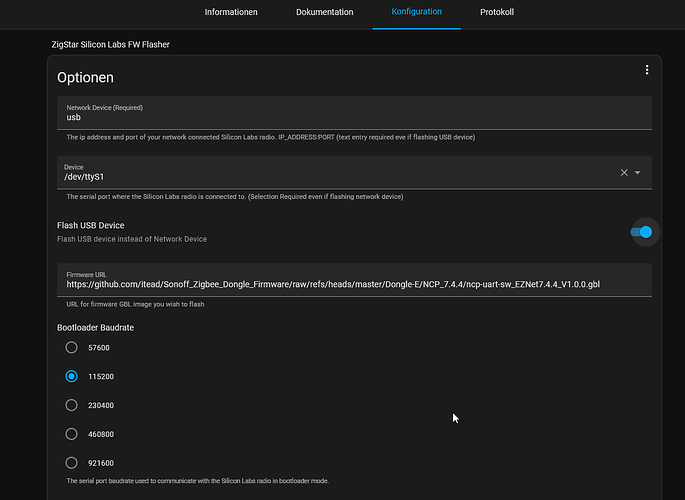Click the /dev/ttyS1 device value
685x500 pixels.
click(x=84, y=177)
